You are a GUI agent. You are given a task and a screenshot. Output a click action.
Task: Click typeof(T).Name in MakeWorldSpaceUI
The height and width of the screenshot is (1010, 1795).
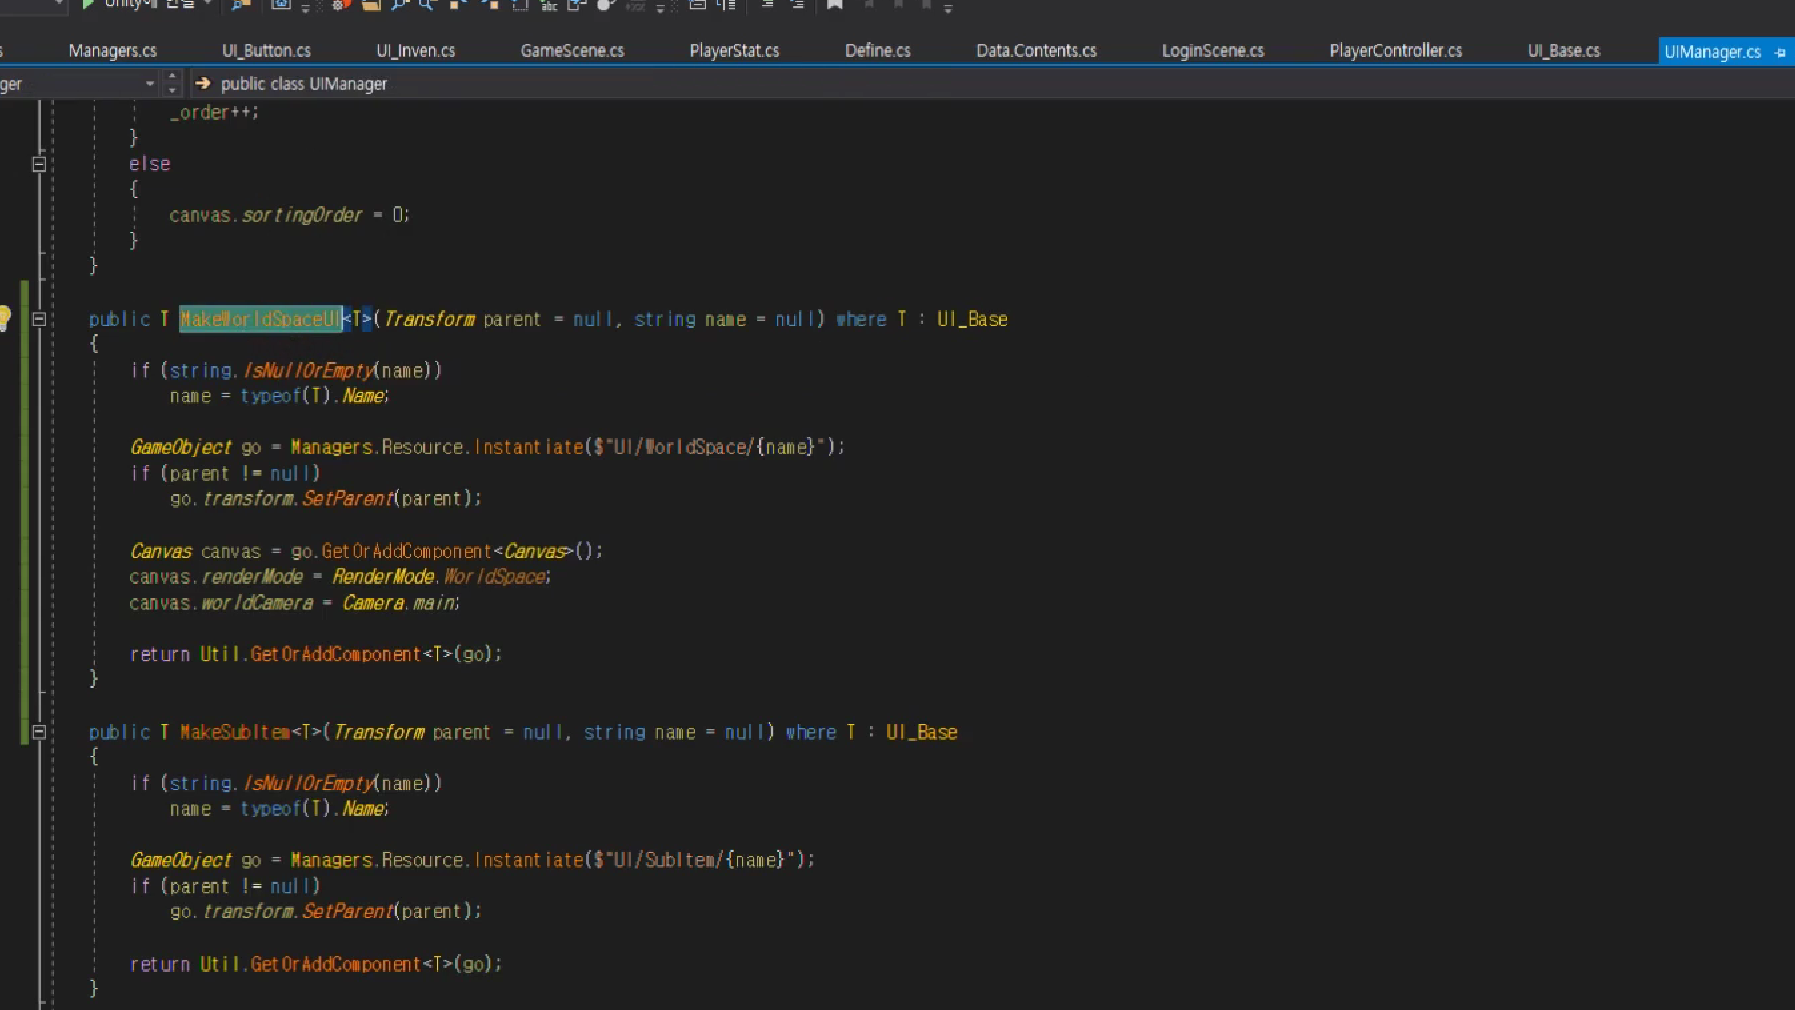pyautogui.click(x=313, y=396)
